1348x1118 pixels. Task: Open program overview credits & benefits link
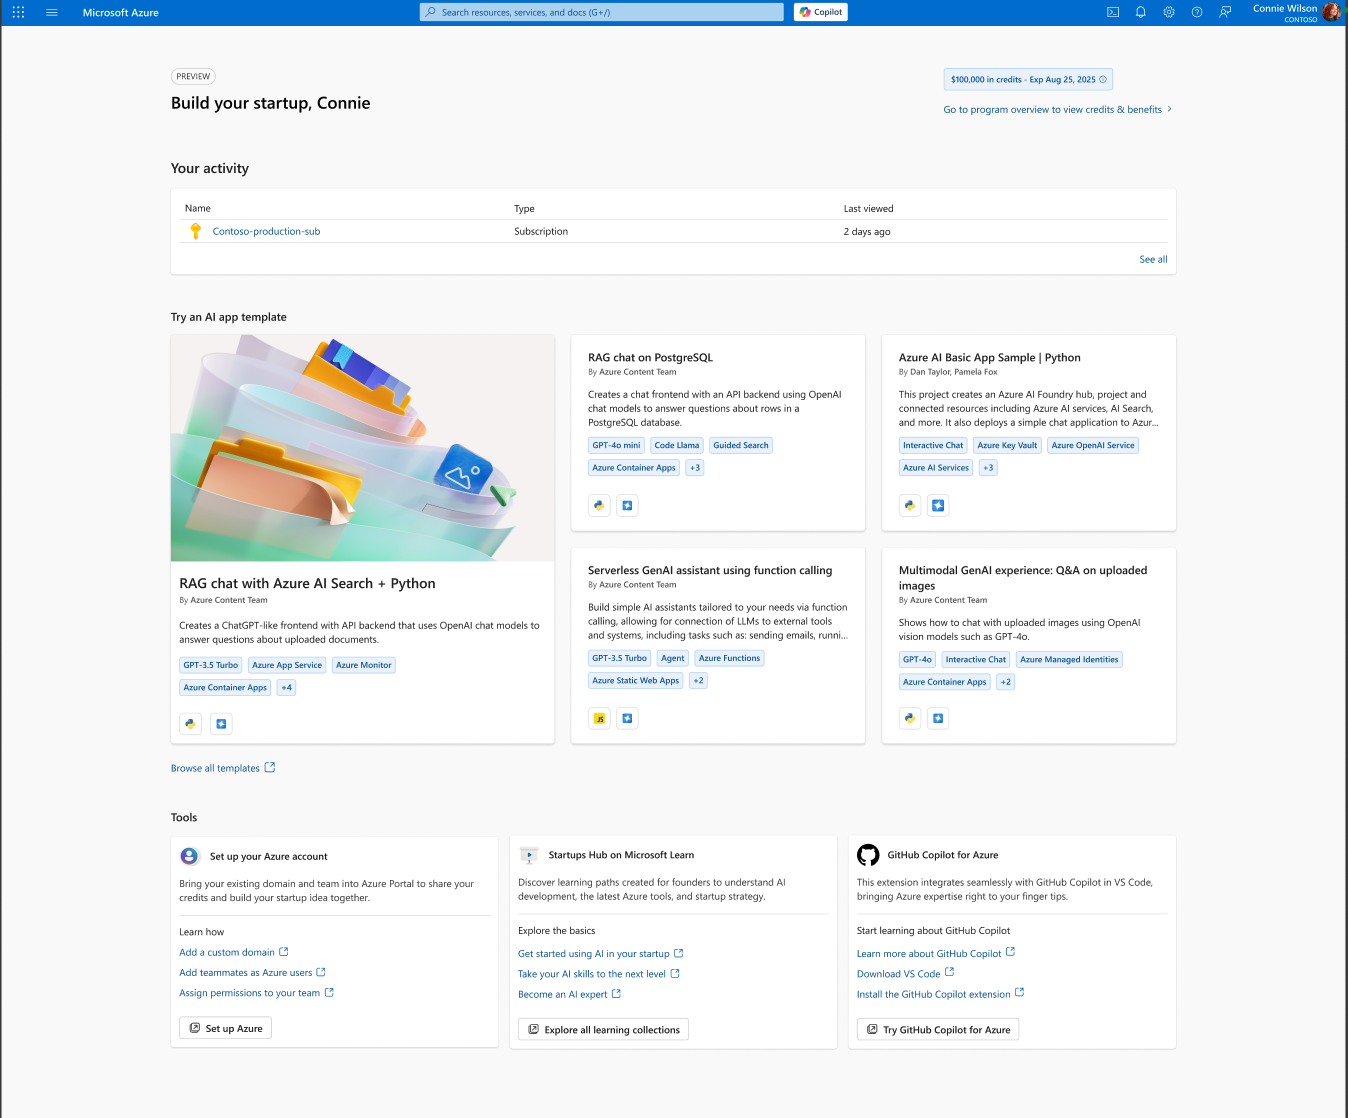tap(1058, 110)
